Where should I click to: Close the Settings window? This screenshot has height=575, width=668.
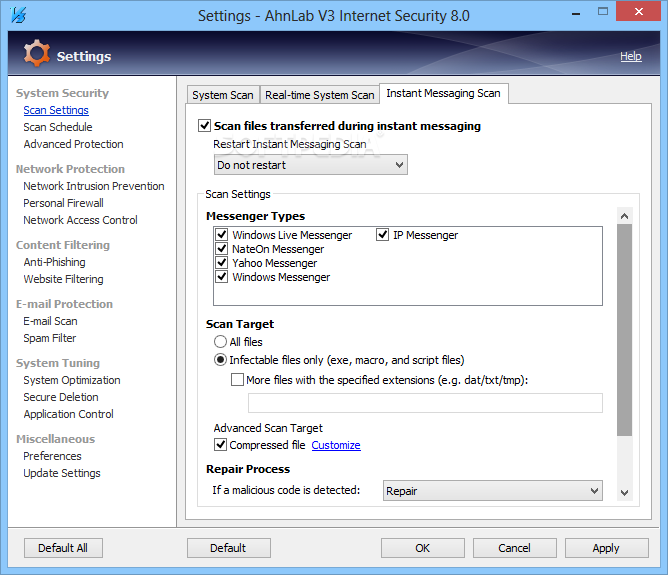tap(639, 12)
